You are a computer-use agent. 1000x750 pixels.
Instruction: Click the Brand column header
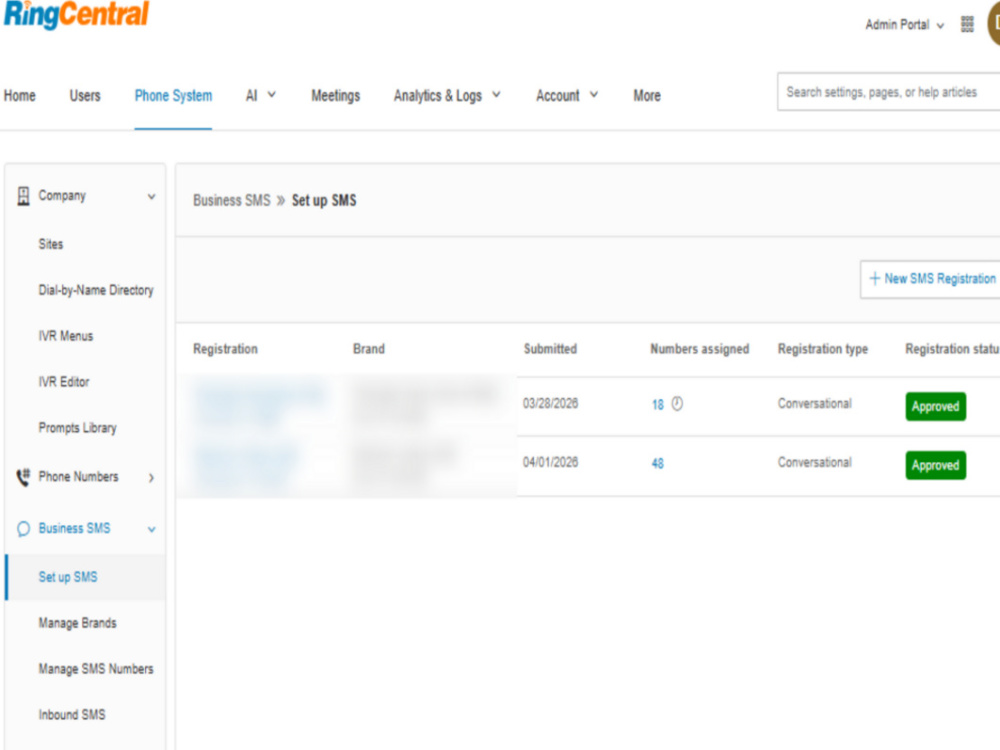coord(369,349)
